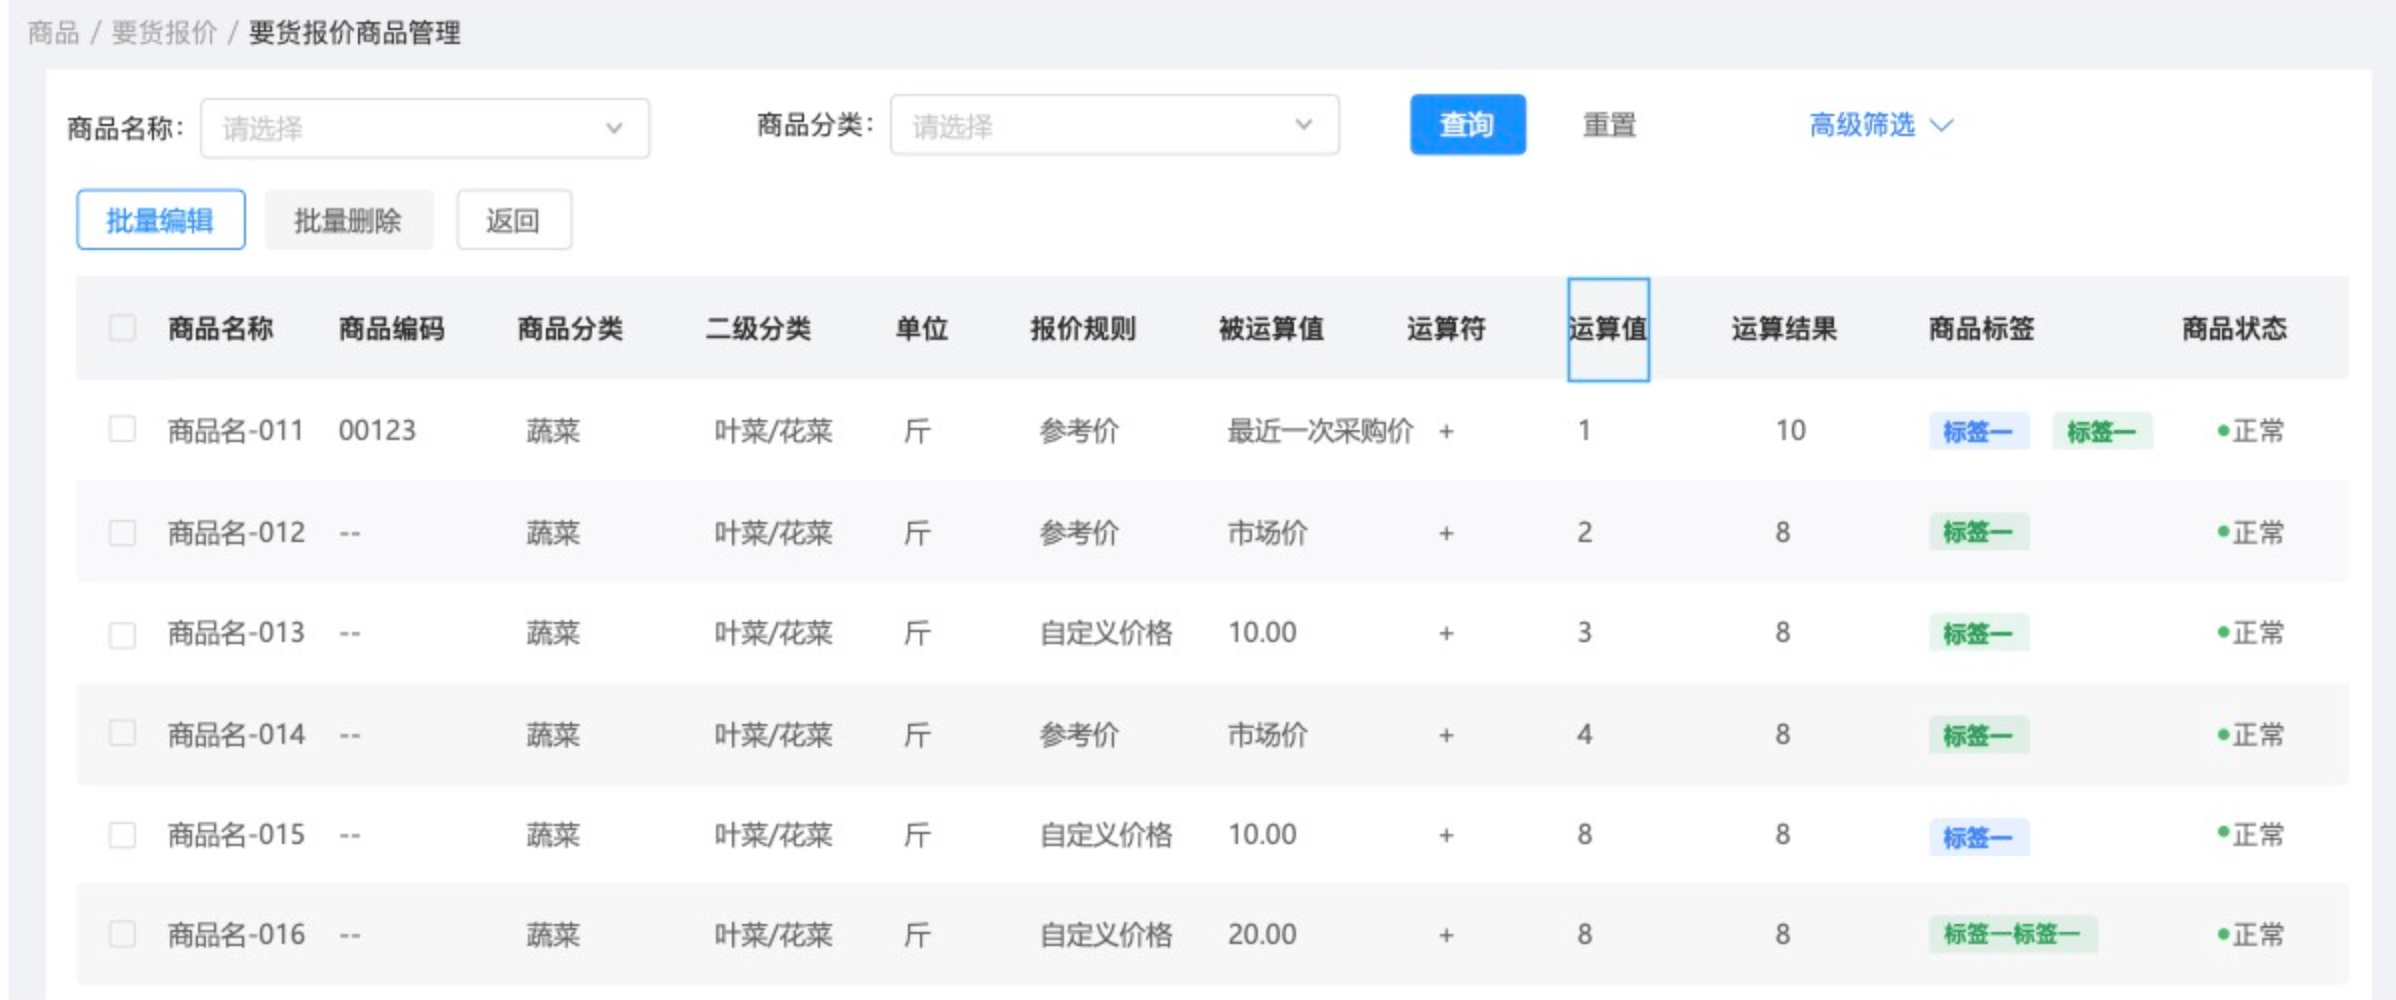Click the 被运算值 column header
The image size is (2396, 1000).
coord(1271,328)
